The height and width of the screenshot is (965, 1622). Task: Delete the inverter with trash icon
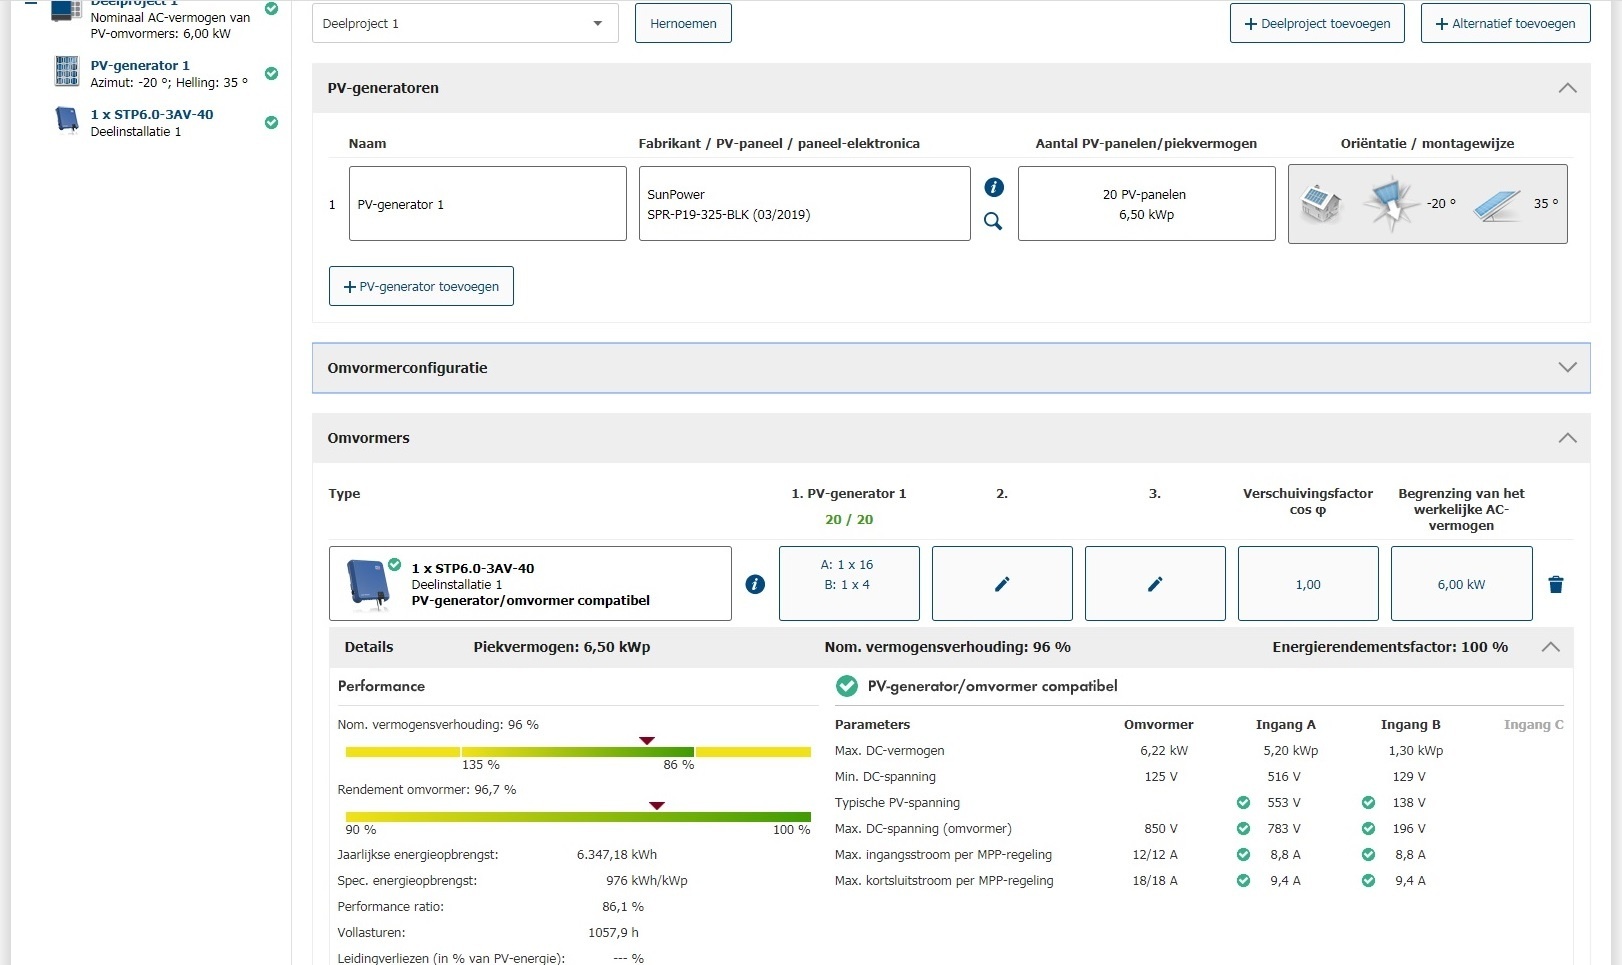pyautogui.click(x=1555, y=584)
